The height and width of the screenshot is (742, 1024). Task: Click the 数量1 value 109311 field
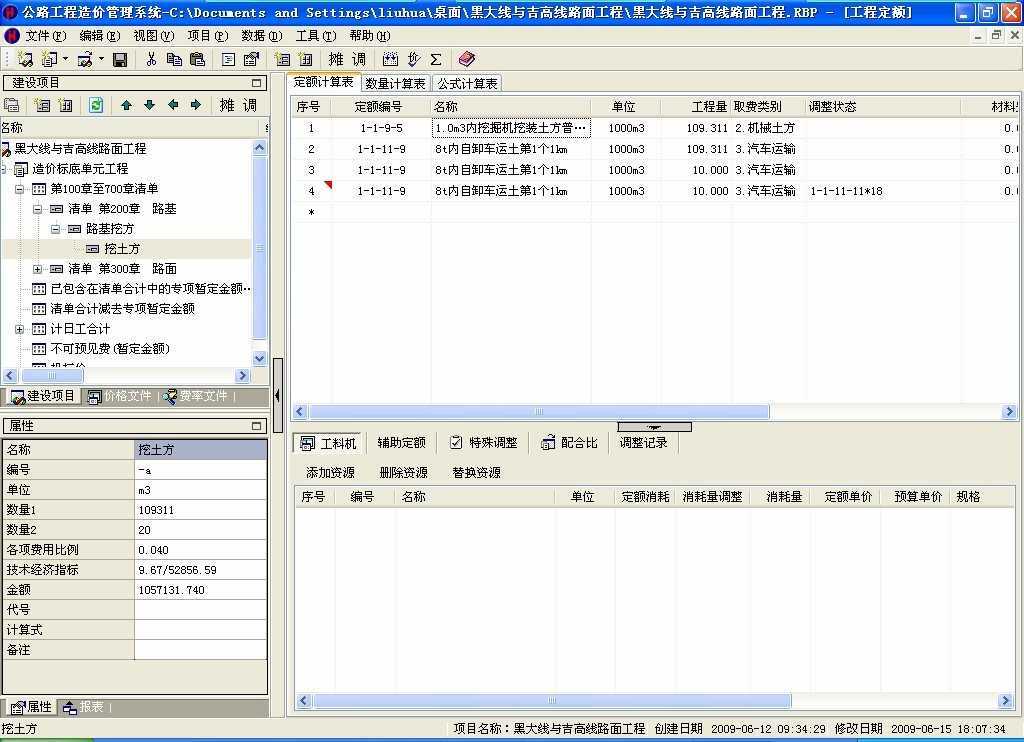point(200,510)
